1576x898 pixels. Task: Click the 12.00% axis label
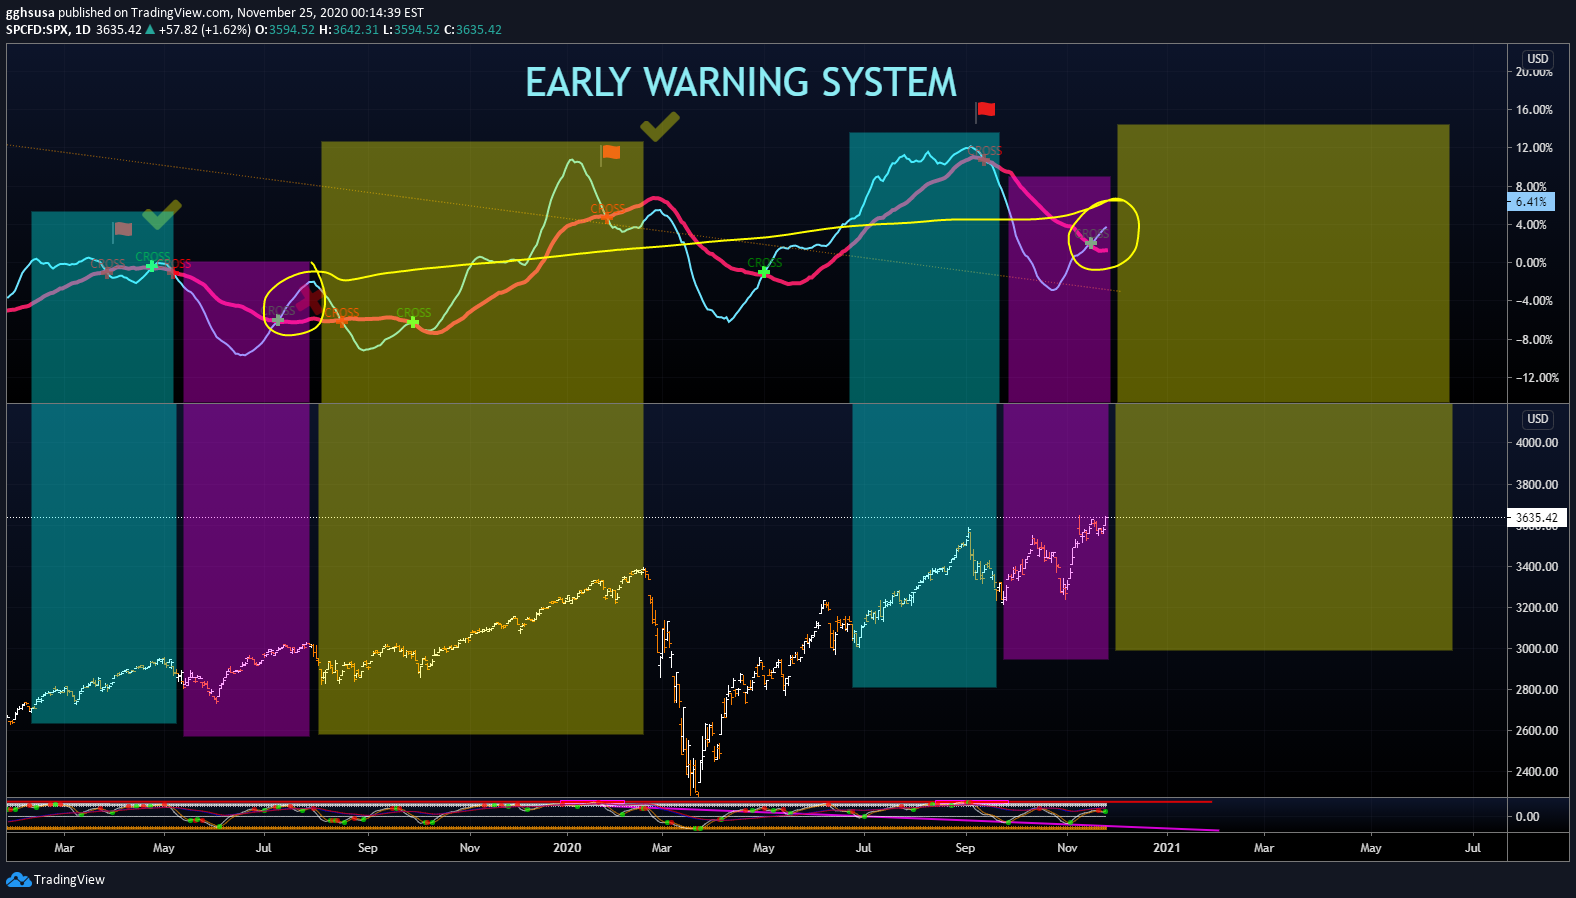click(x=1534, y=148)
